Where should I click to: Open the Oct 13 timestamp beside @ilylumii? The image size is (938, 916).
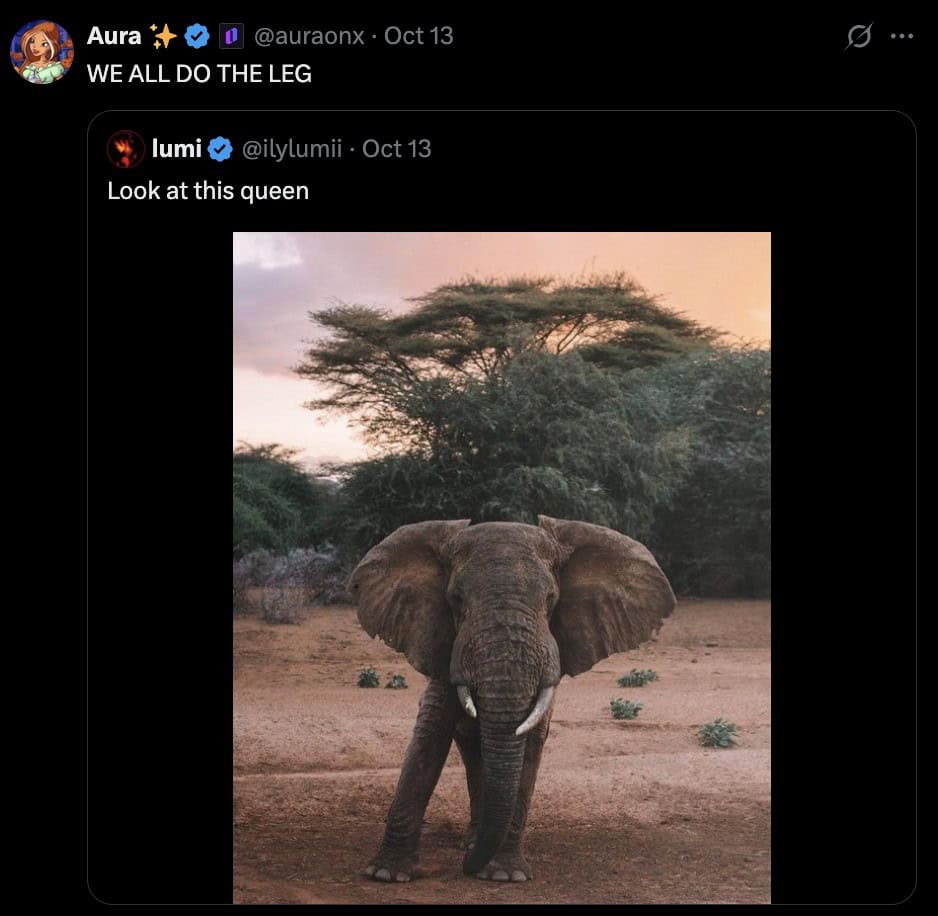pos(397,149)
